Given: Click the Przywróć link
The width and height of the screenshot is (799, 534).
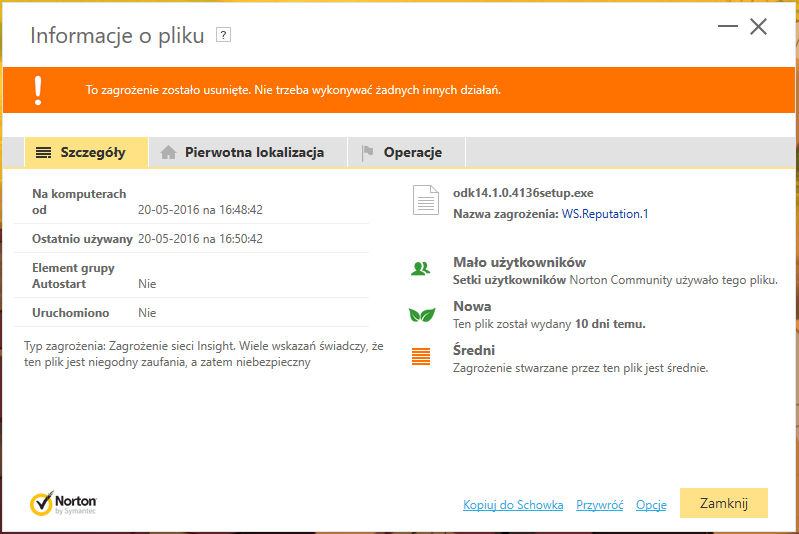Looking at the screenshot, I should point(599,505).
